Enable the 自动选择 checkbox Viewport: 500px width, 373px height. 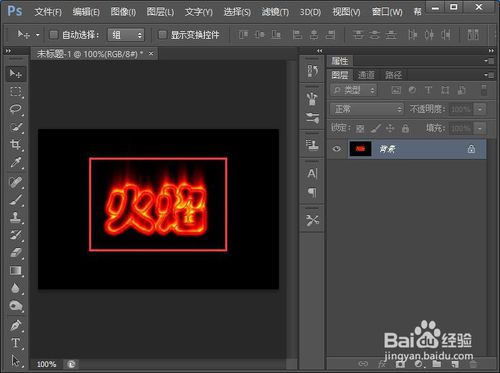(54, 34)
